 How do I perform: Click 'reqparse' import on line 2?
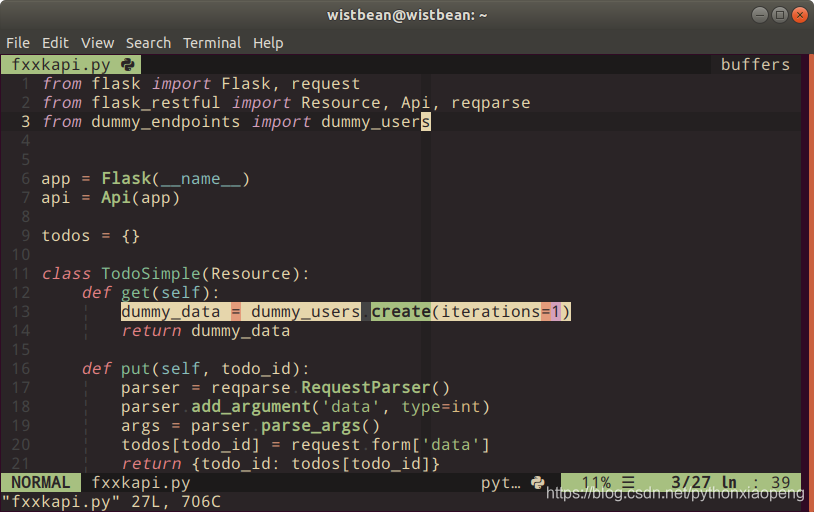[x=491, y=103]
